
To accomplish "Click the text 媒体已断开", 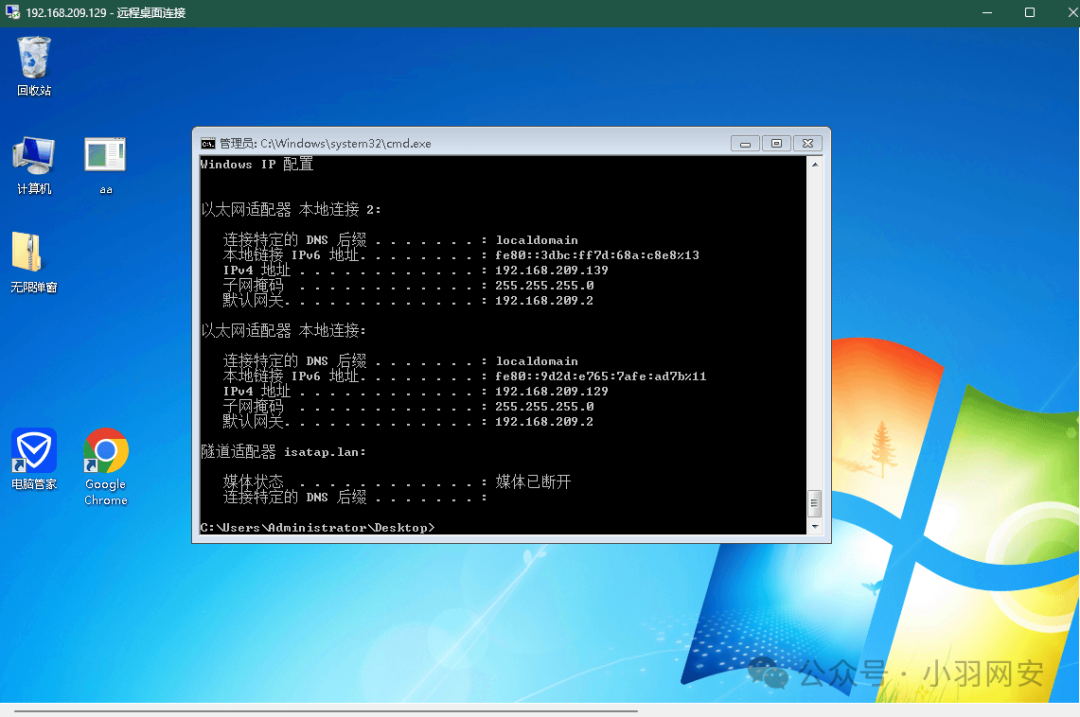I will pyautogui.click(x=533, y=481).
